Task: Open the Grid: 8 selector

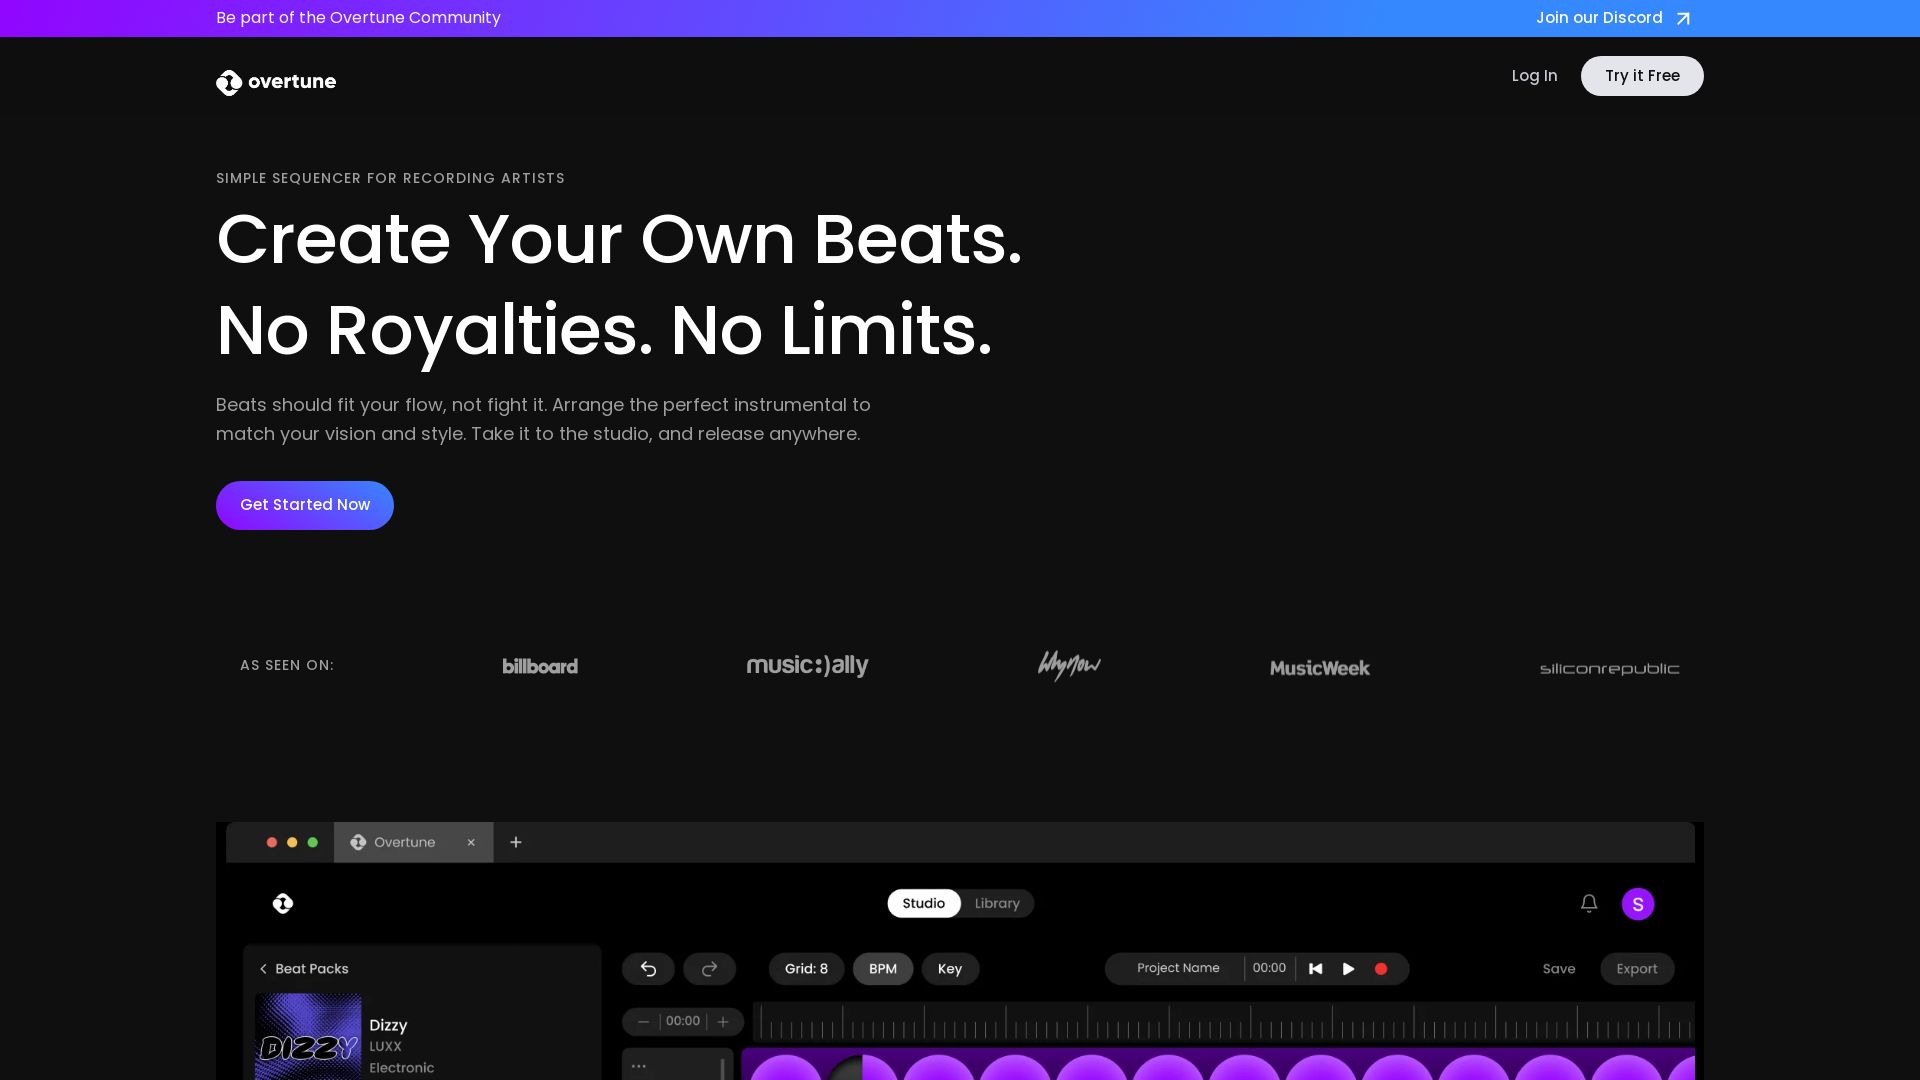Action: coord(806,969)
